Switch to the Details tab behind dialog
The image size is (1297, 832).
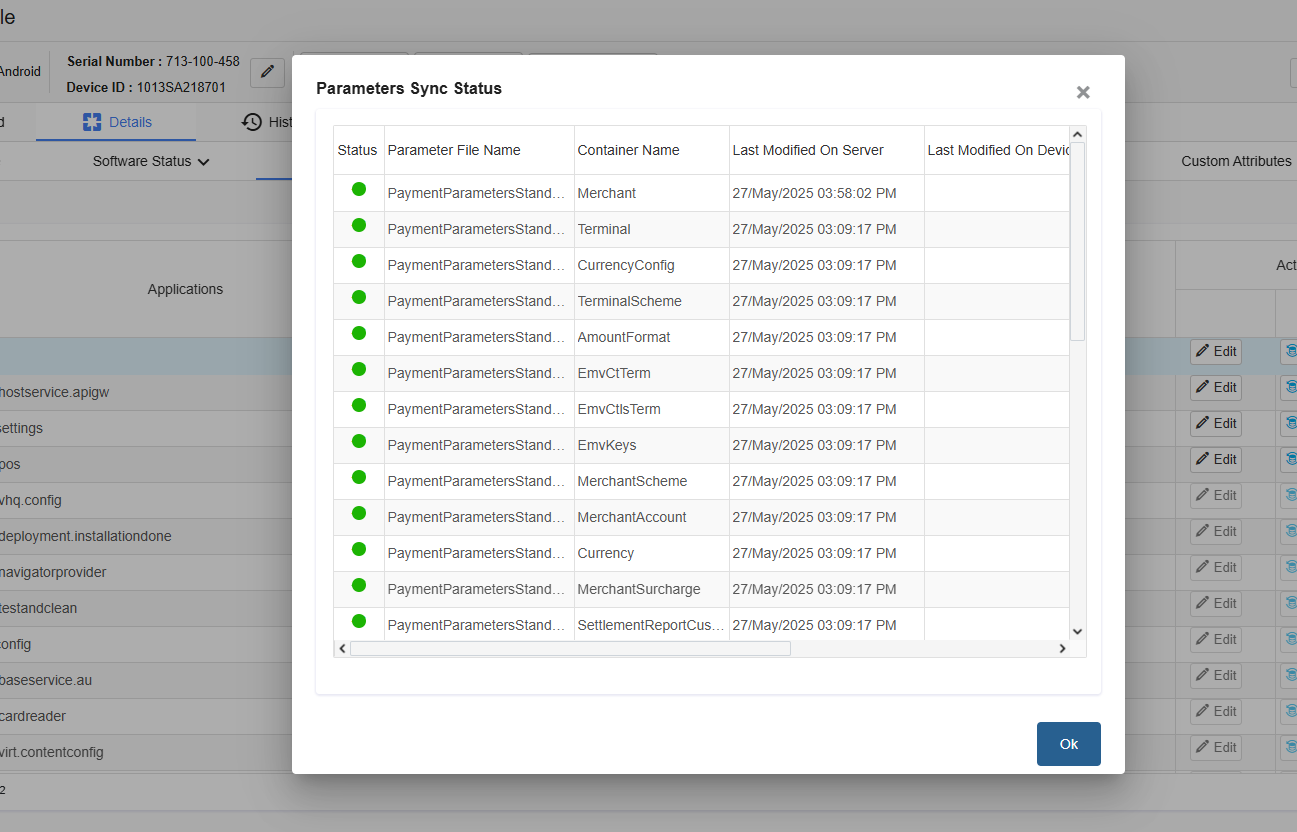click(117, 122)
